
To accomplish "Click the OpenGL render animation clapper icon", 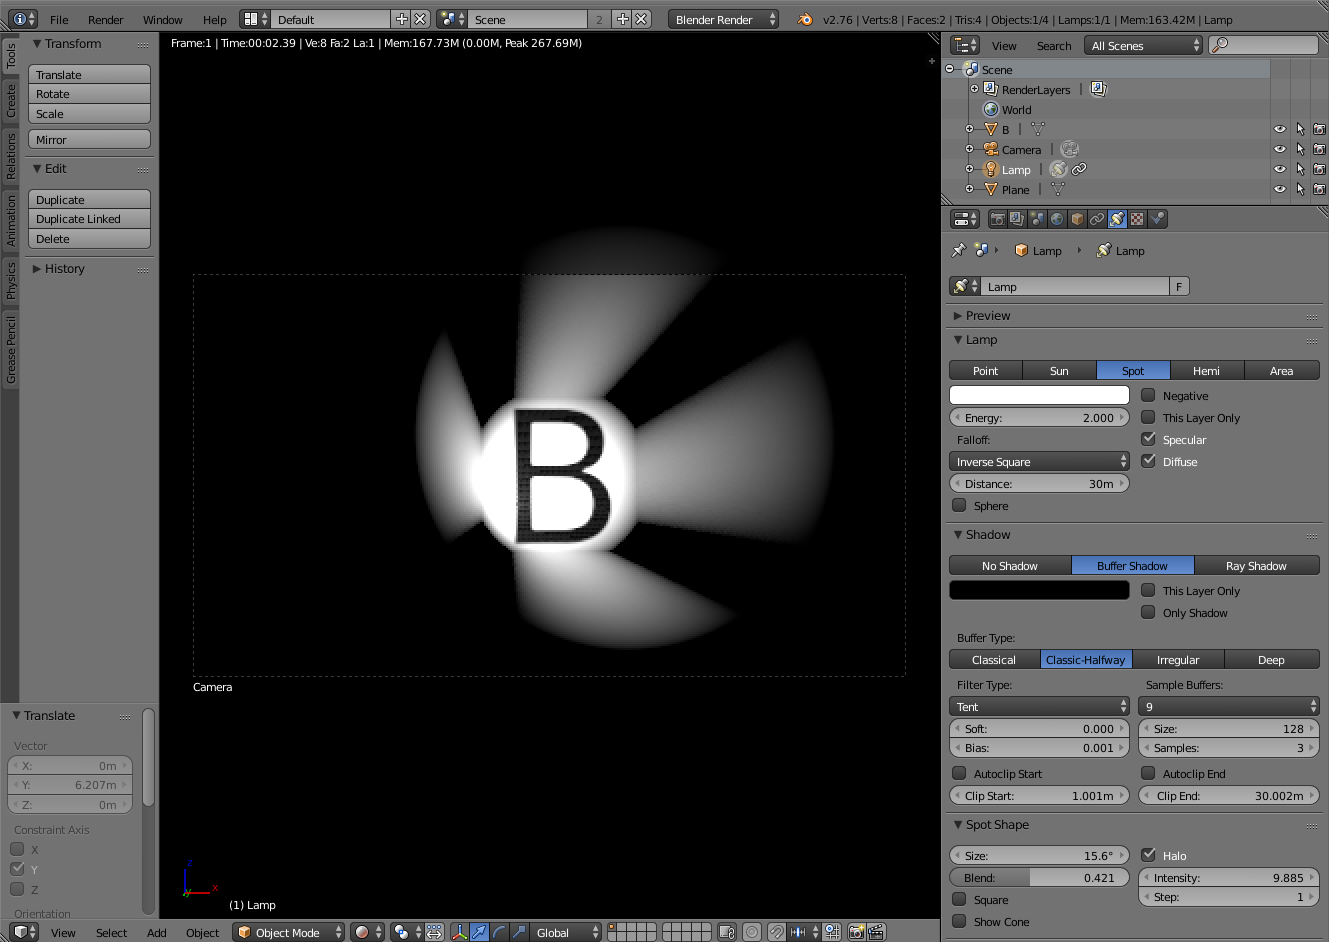I will tap(876, 932).
